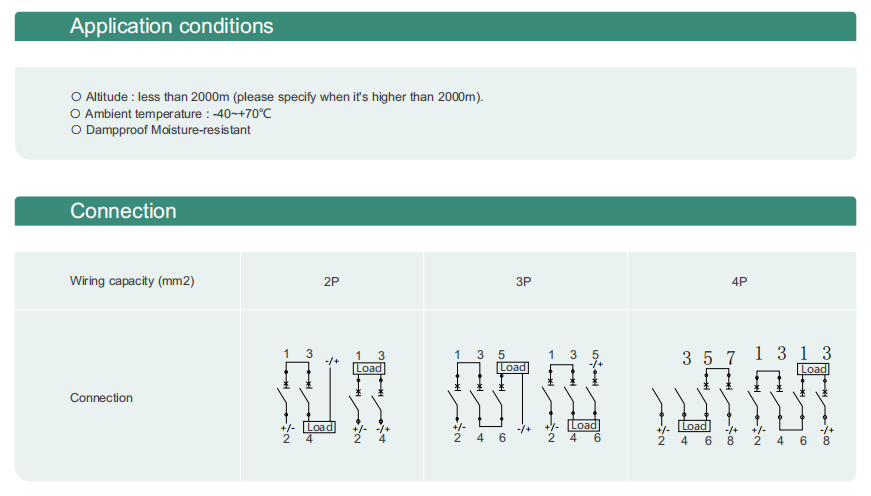The height and width of the screenshot is (496, 871).
Task: Select the Dampproof Moisture-resistant bullet circle
Action: 76,130
